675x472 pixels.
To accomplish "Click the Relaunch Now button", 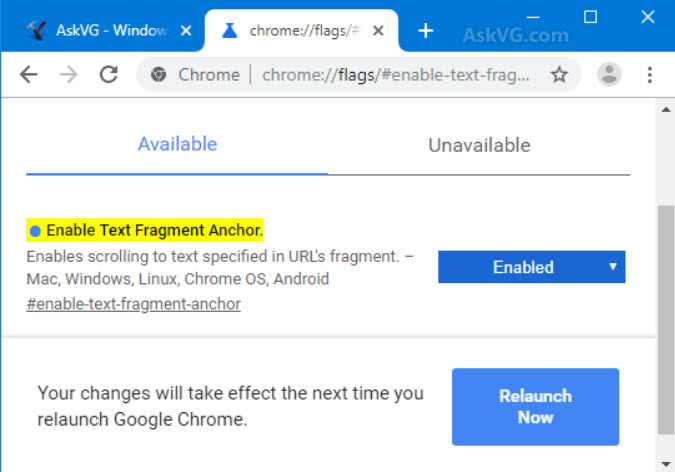I will (x=535, y=406).
